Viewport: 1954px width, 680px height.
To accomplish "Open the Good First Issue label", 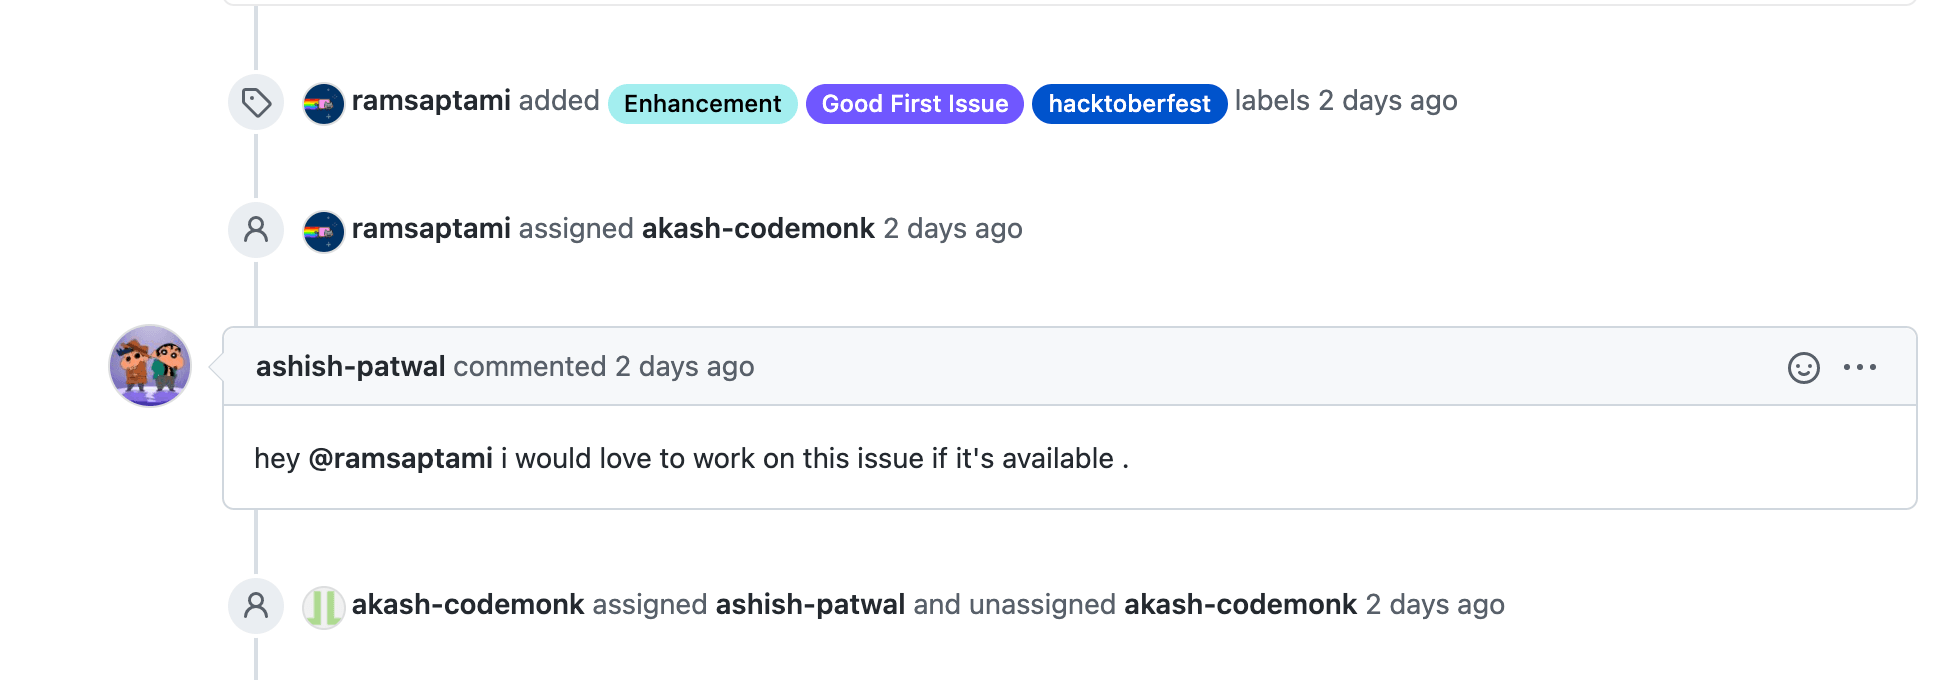I will tap(914, 104).
